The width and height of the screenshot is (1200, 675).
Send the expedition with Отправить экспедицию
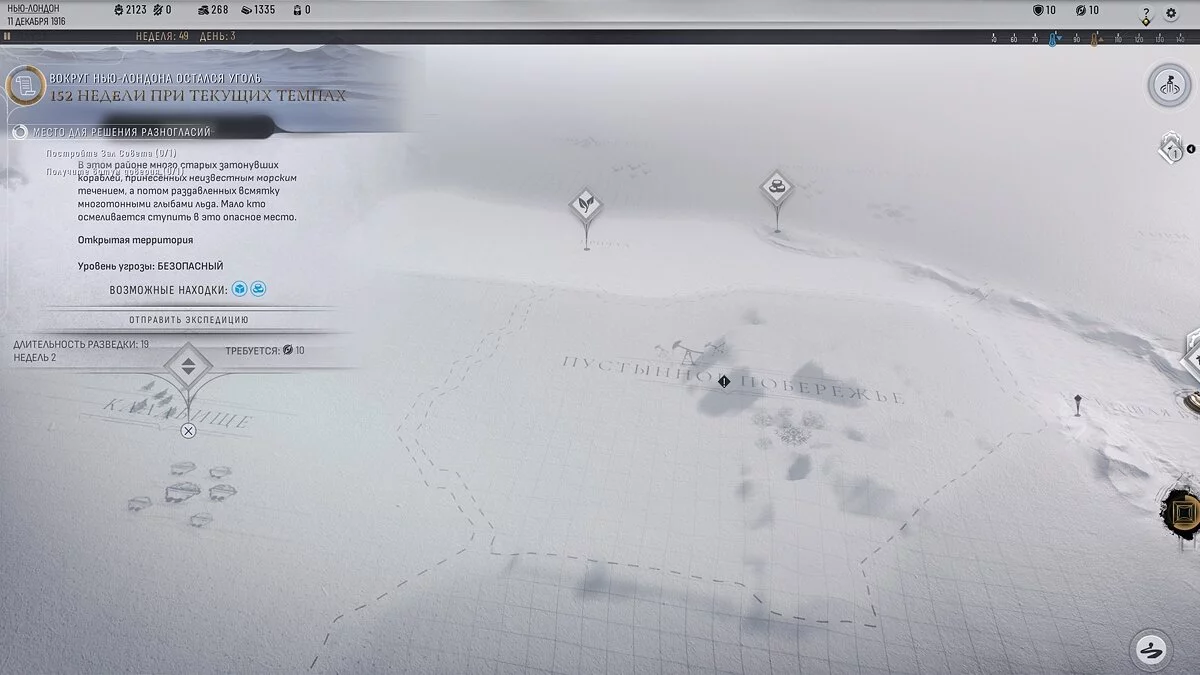(189, 320)
